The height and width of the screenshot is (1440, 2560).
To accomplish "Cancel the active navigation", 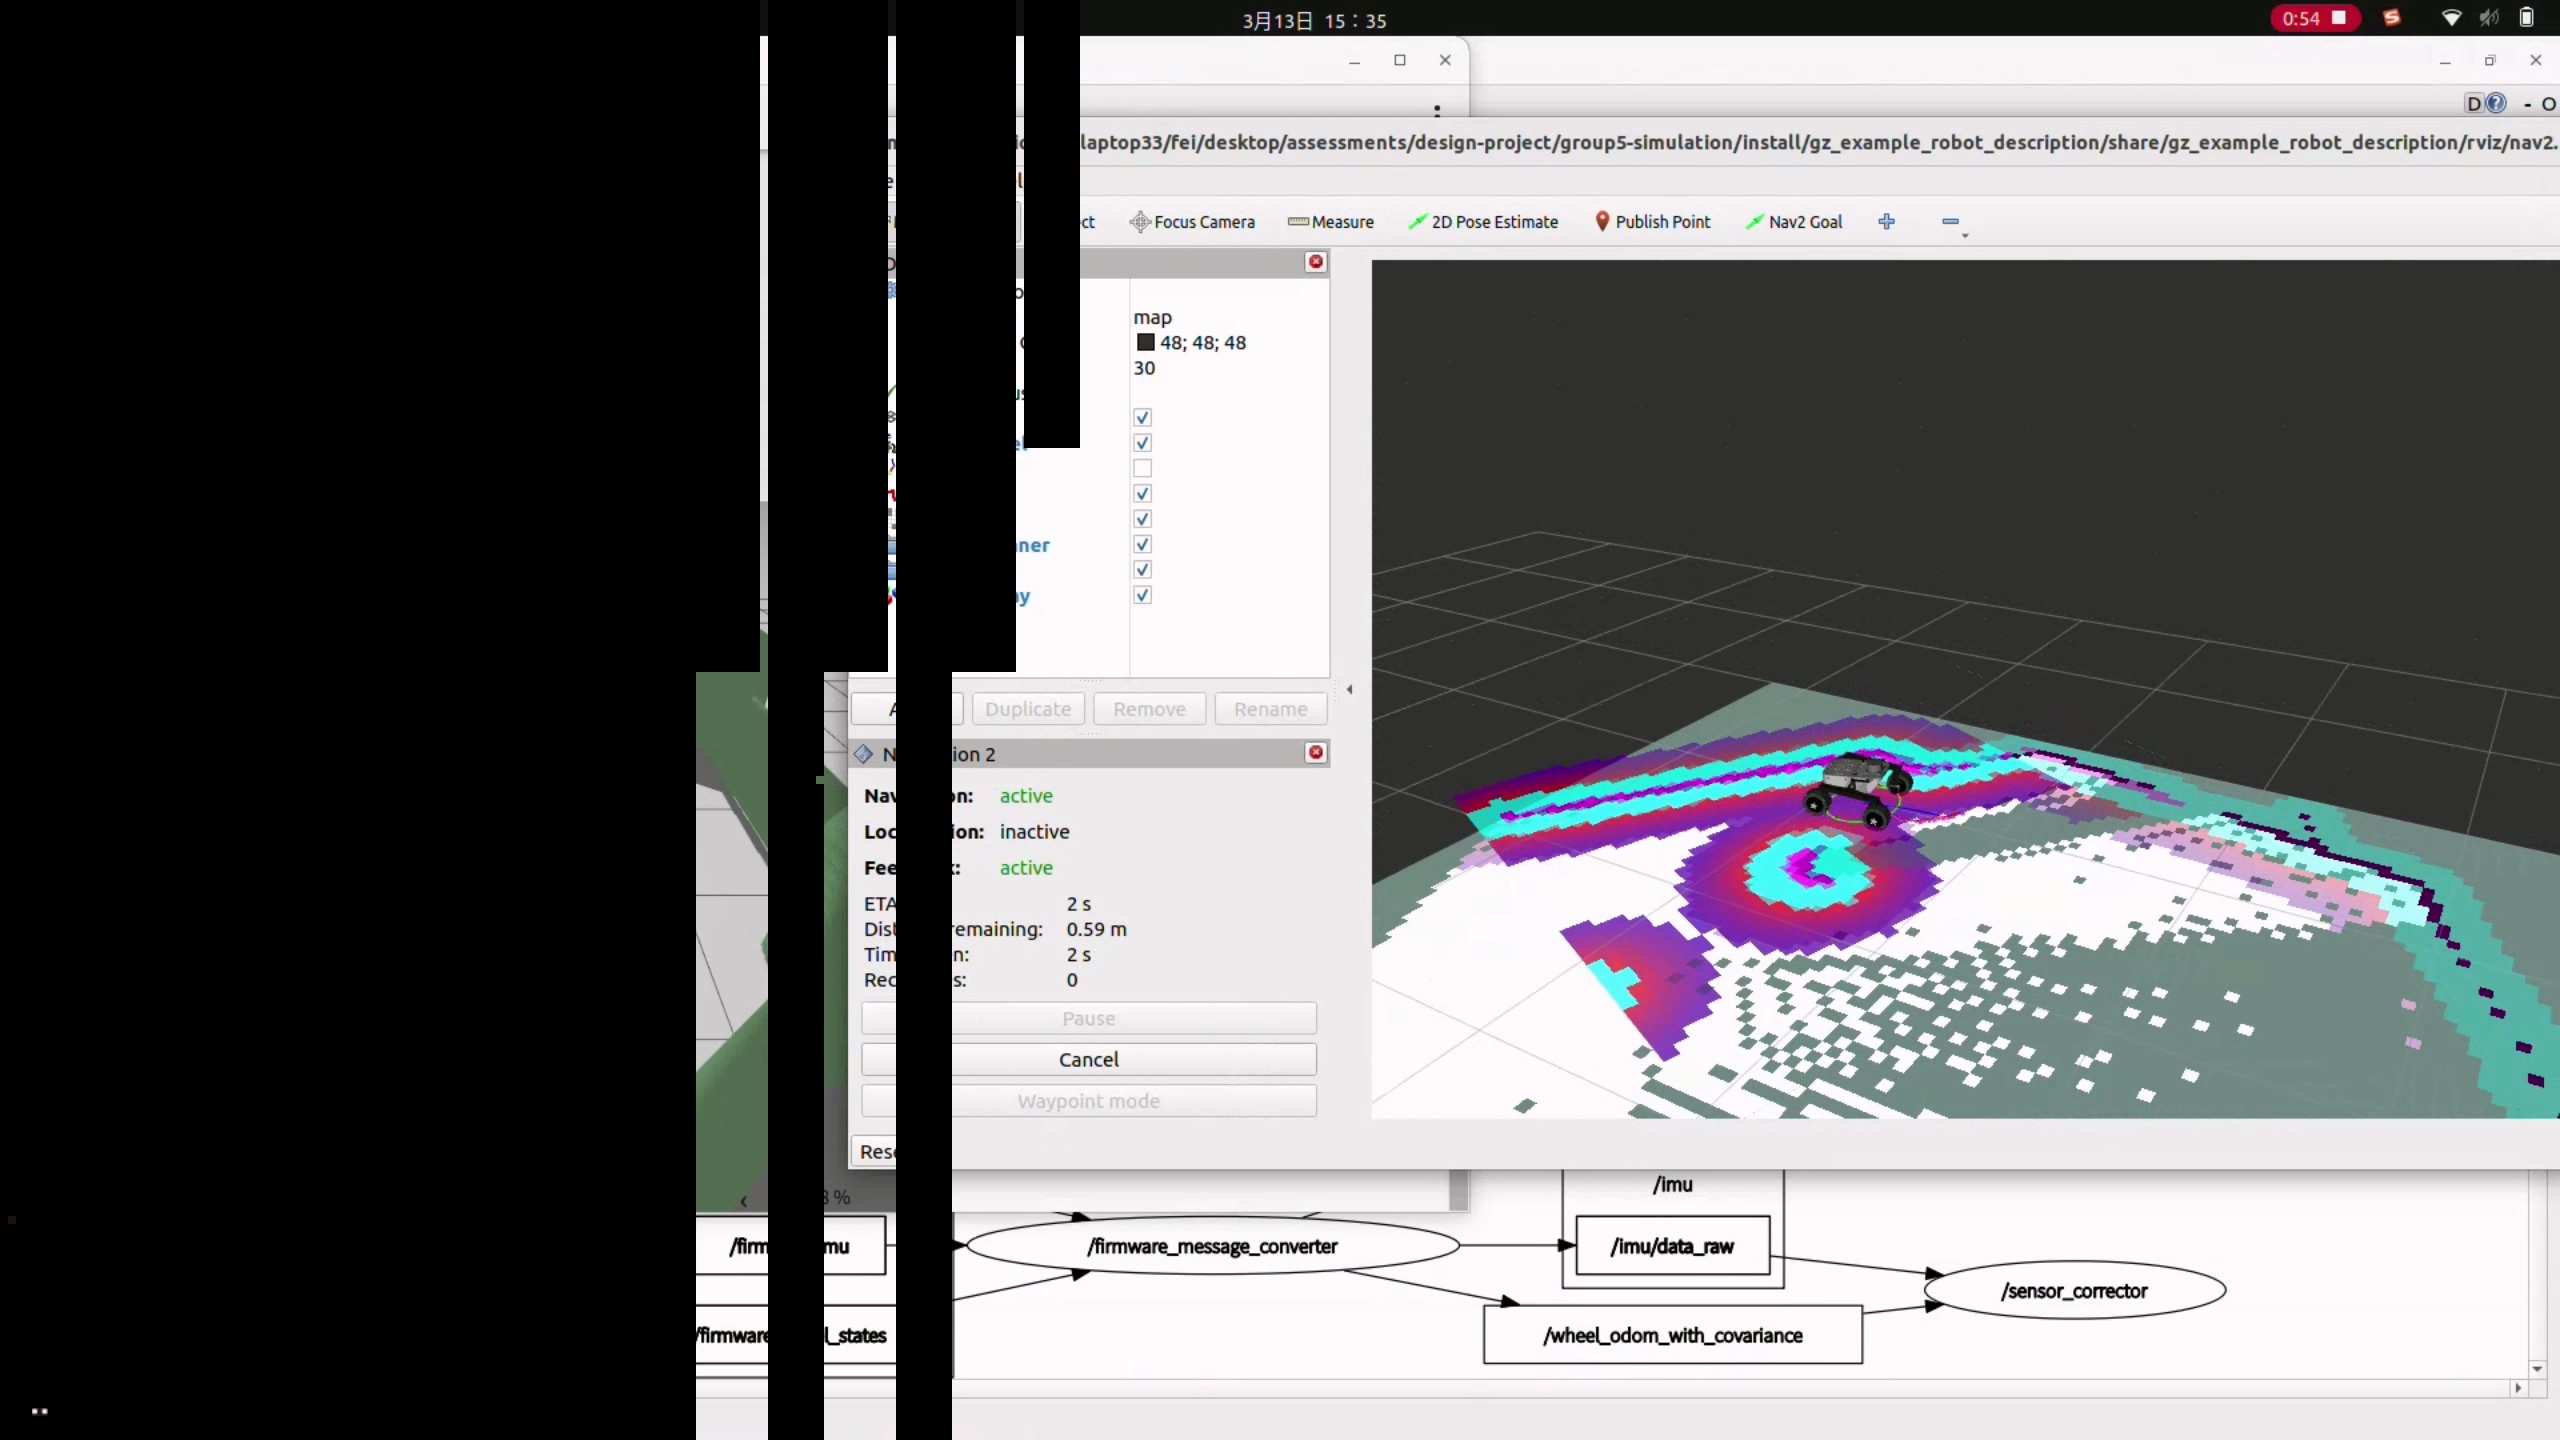I will click(x=1089, y=1059).
